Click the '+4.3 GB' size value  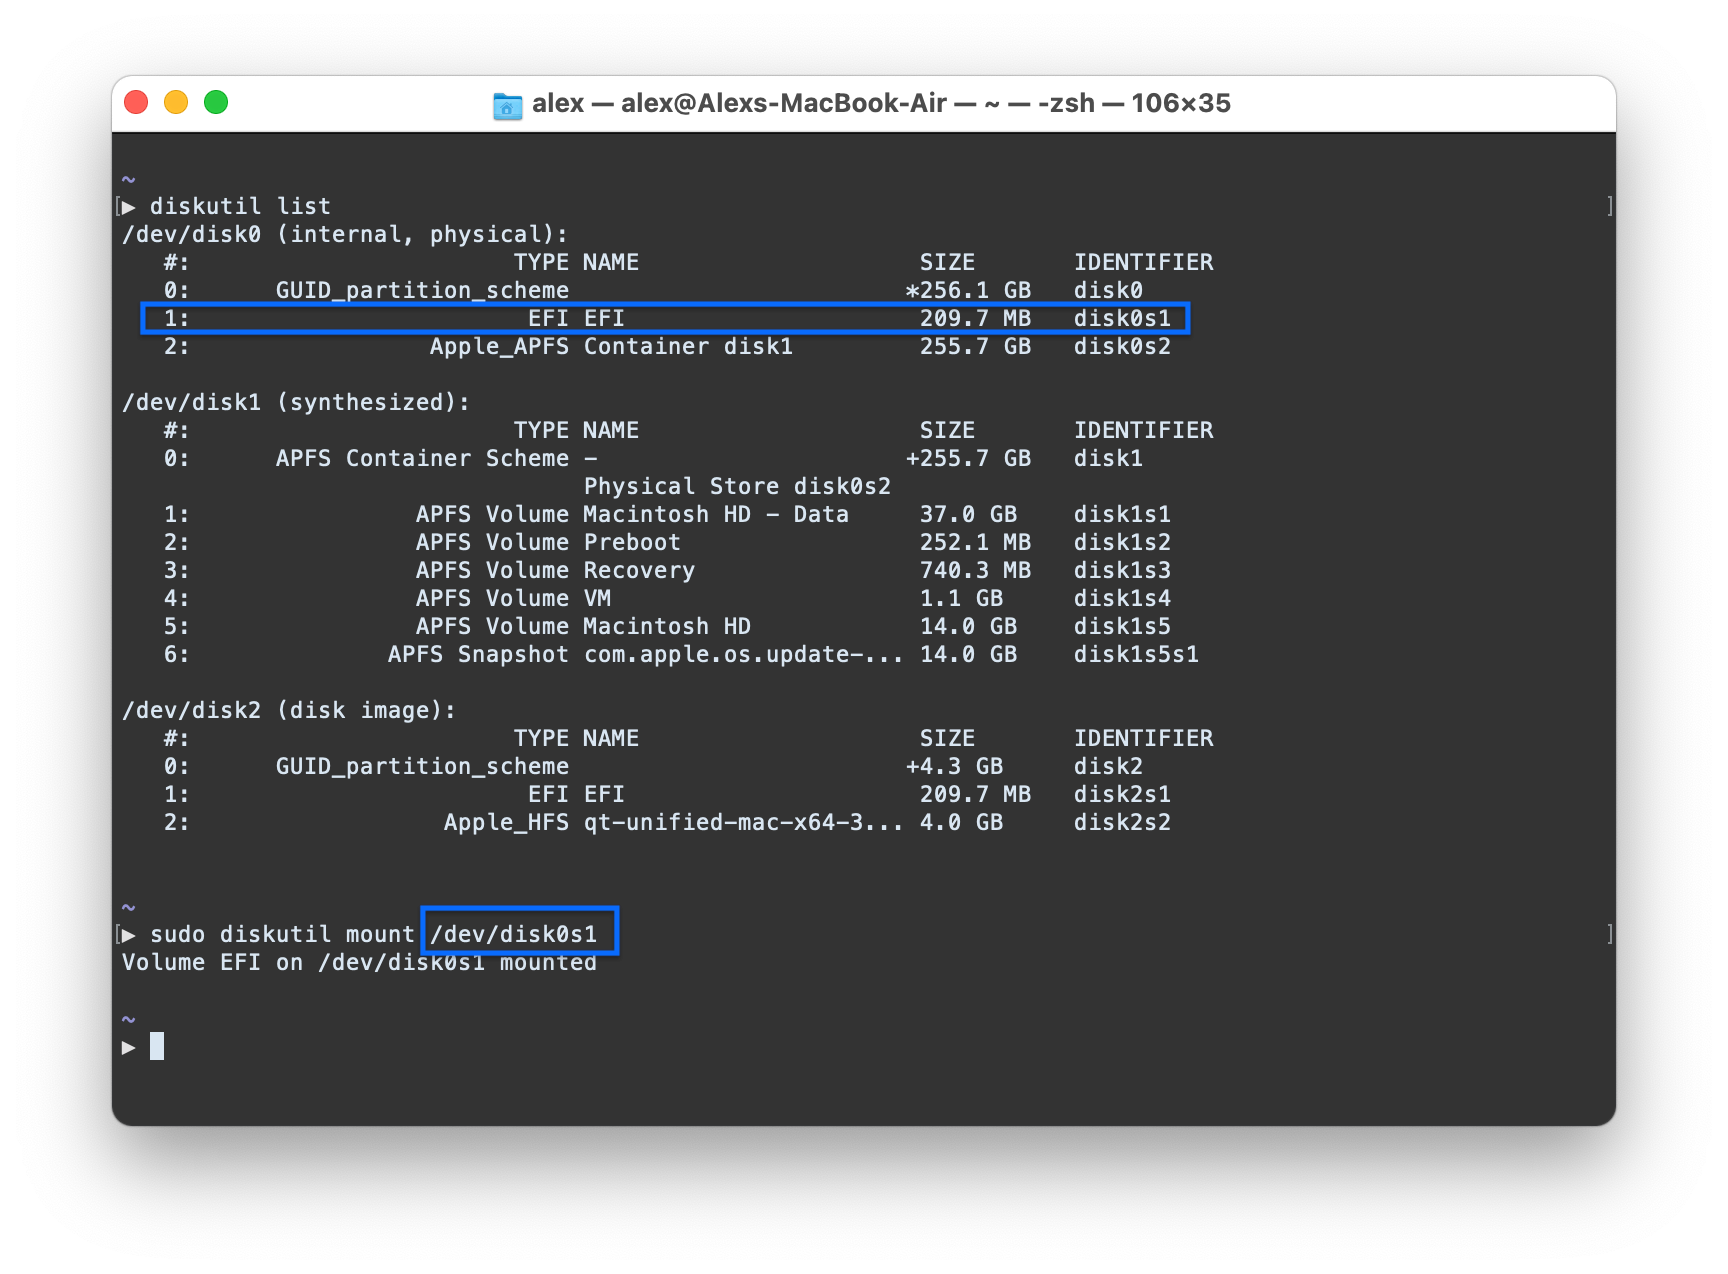(954, 766)
